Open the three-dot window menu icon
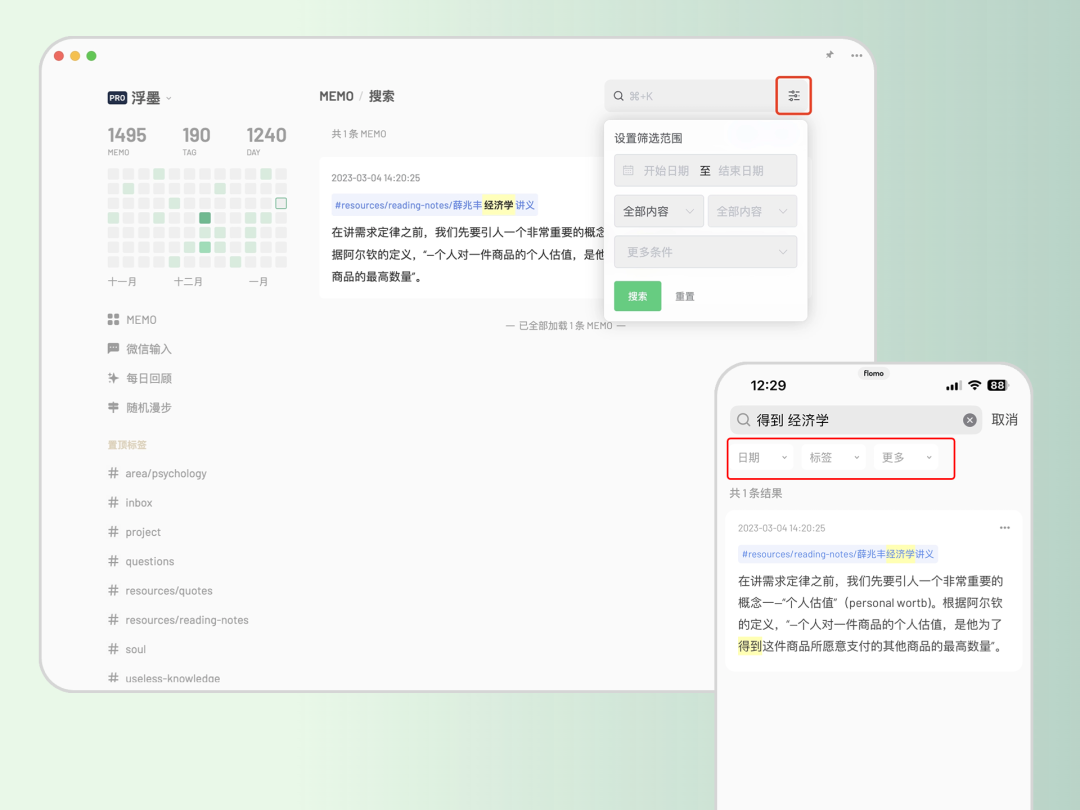The image size is (1080, 810). 856,55
